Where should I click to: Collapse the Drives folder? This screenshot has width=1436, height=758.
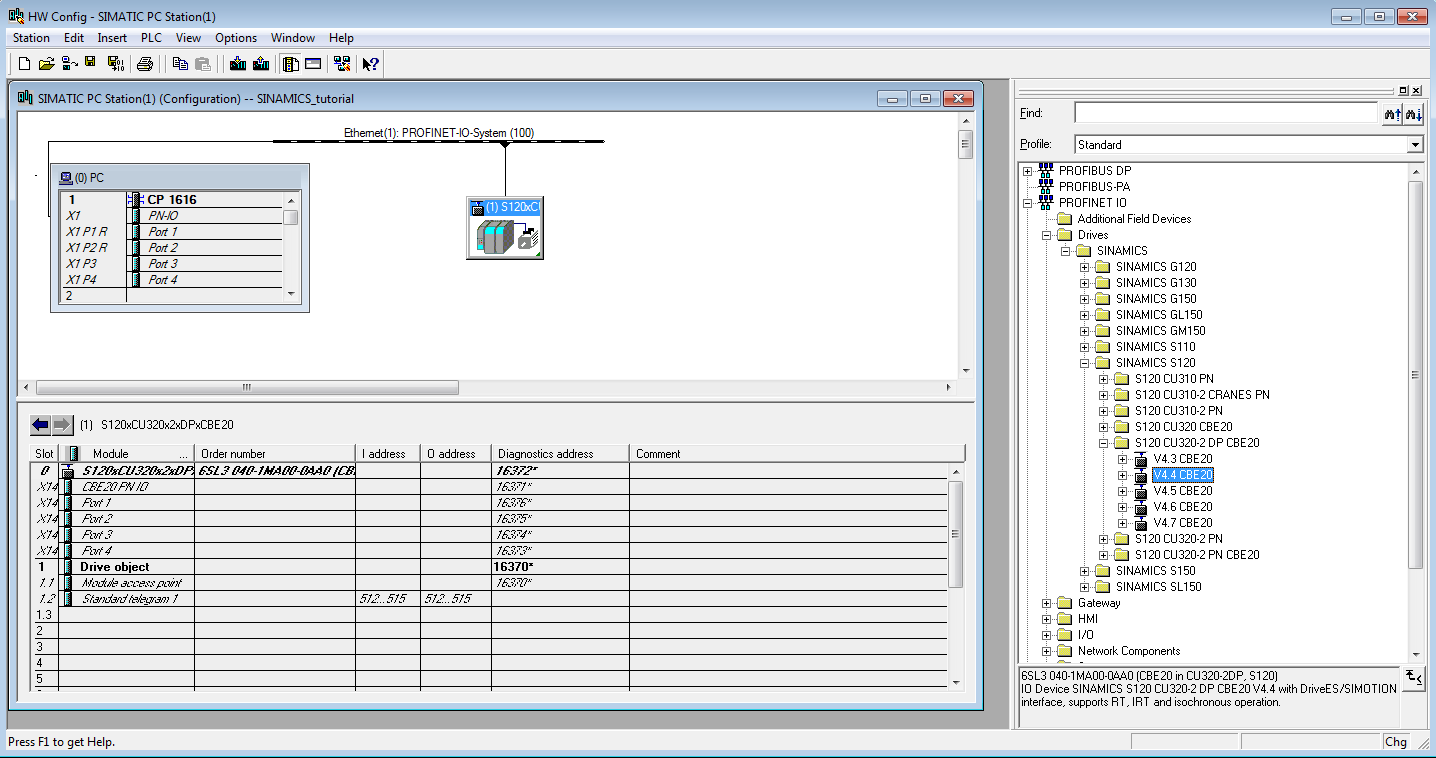tap(1046, 235)
